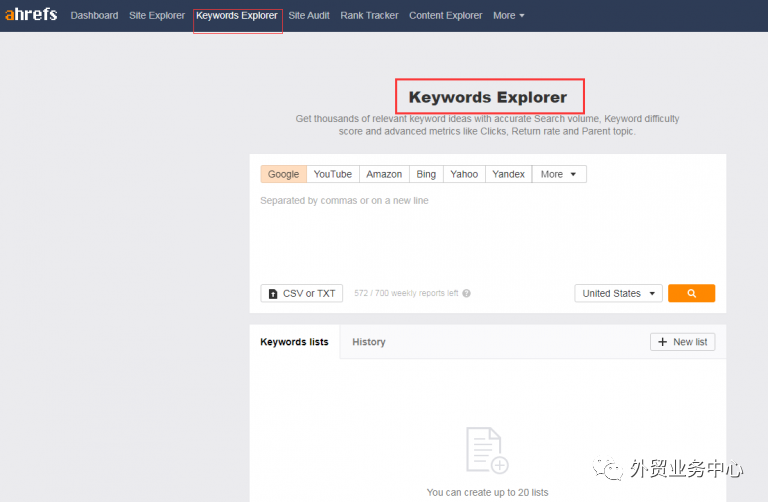Open Rank Tracker

point(369,16)
